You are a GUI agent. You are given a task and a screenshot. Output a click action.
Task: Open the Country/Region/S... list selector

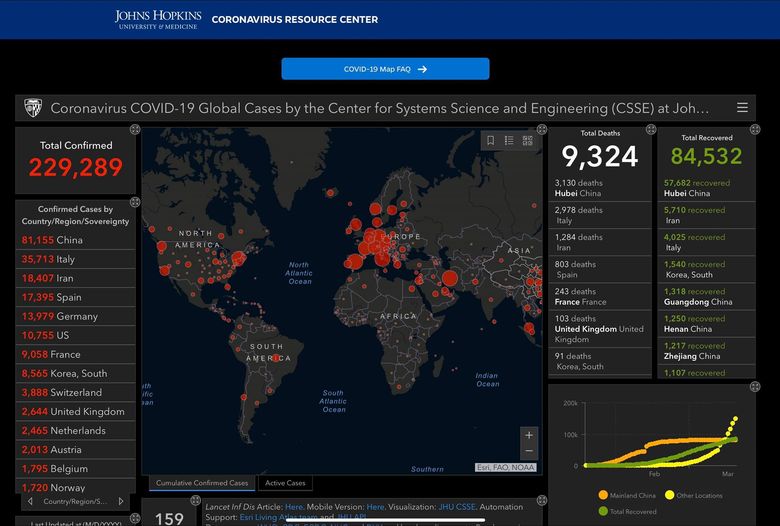75,501
